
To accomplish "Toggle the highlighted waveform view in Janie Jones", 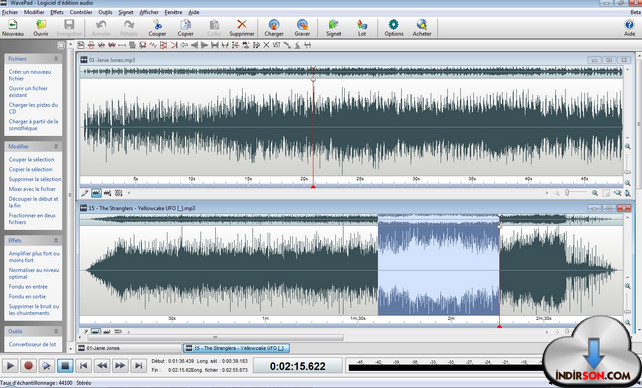I will [x=96, y=193].
